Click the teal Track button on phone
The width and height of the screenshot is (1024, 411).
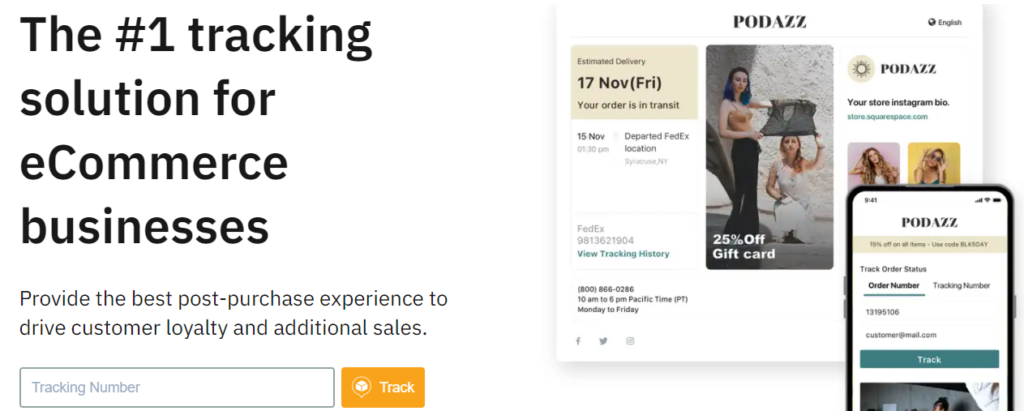click(x=929, y=359)
